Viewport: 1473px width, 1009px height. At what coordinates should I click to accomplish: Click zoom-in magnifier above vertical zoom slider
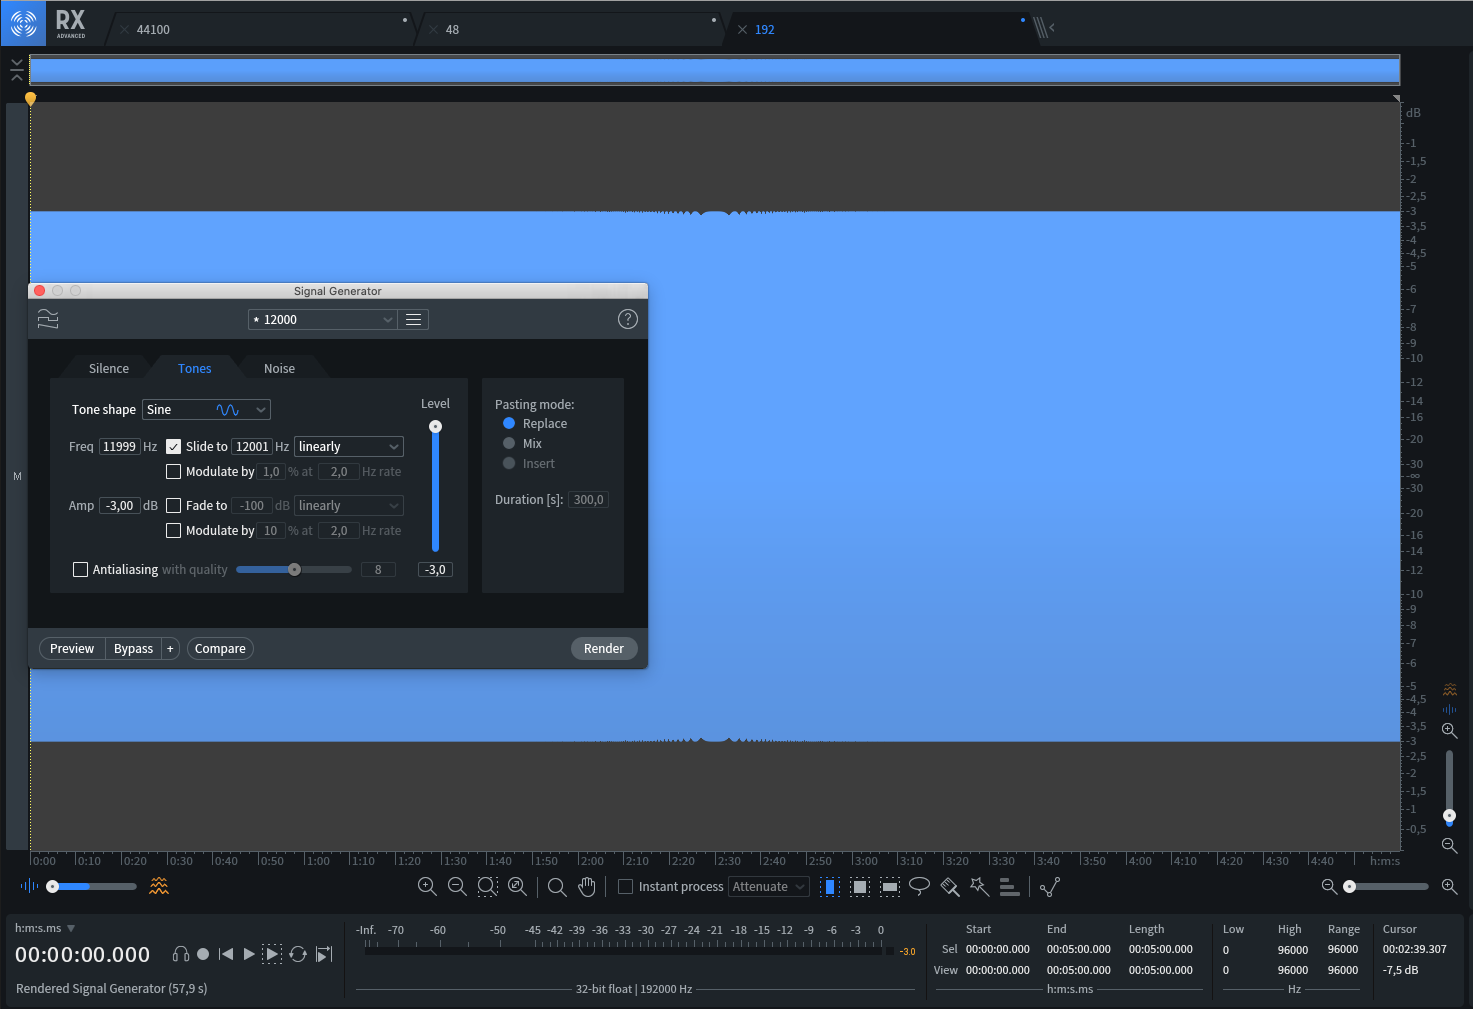tap(1450, 731)
